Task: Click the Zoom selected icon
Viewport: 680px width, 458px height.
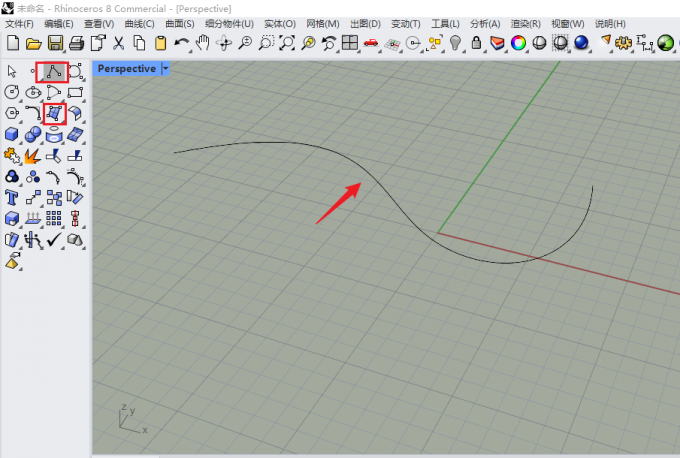Action: 308,43
